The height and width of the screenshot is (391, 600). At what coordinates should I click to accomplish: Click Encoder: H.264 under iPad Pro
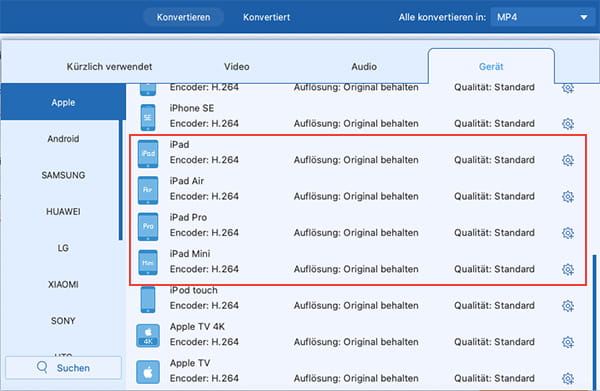204,233
